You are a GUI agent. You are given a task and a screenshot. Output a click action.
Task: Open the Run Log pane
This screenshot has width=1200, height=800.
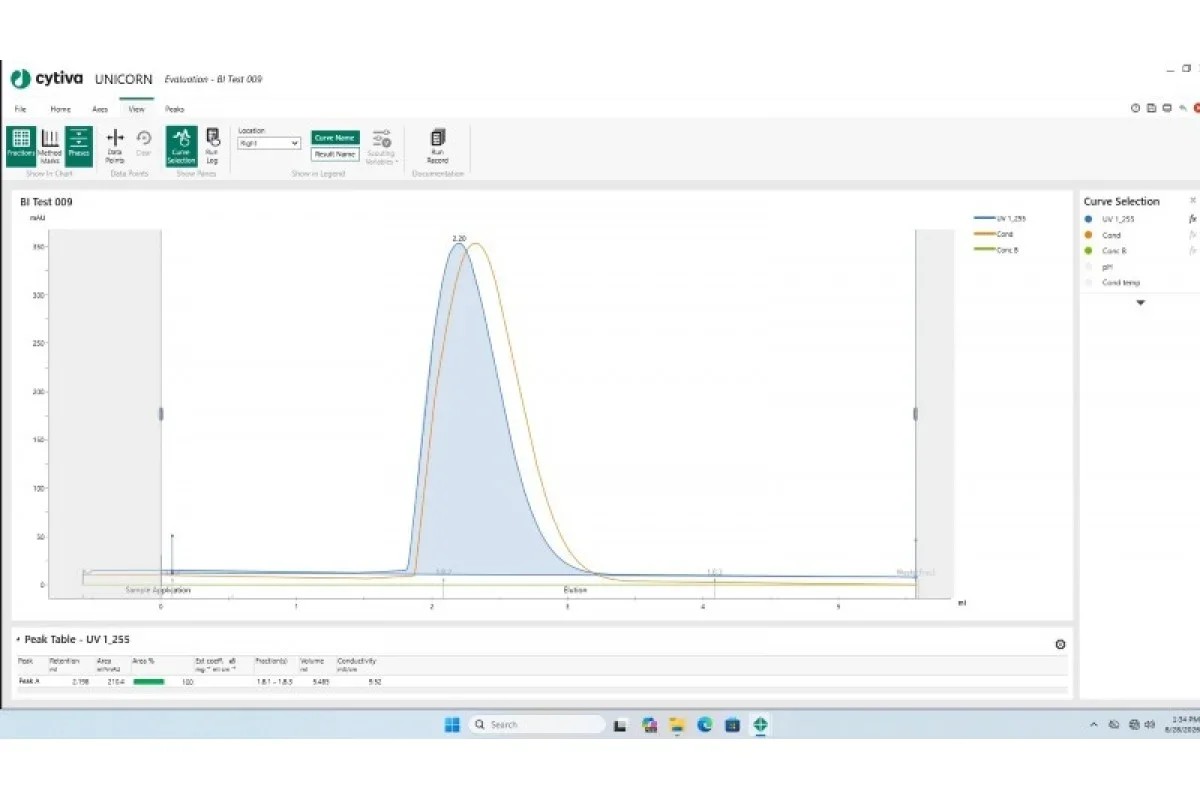[x=212, y=145]
